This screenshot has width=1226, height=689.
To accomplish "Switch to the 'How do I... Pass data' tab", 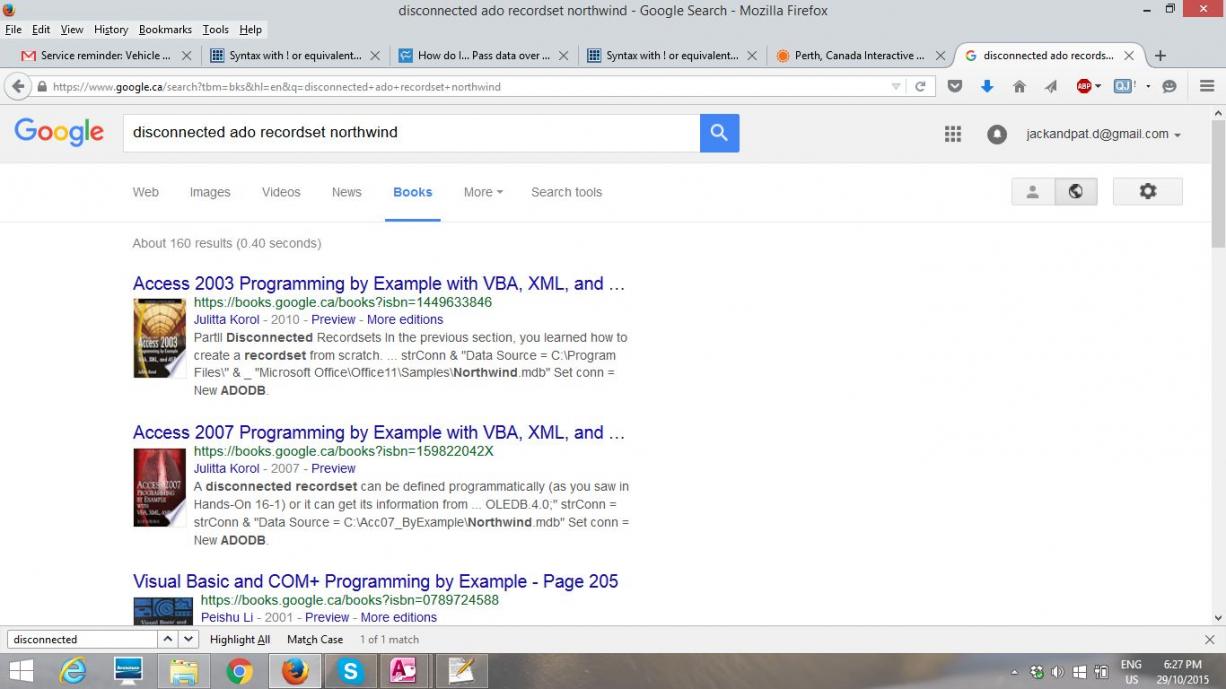I will pyautogui.click(x=482, y=56).
